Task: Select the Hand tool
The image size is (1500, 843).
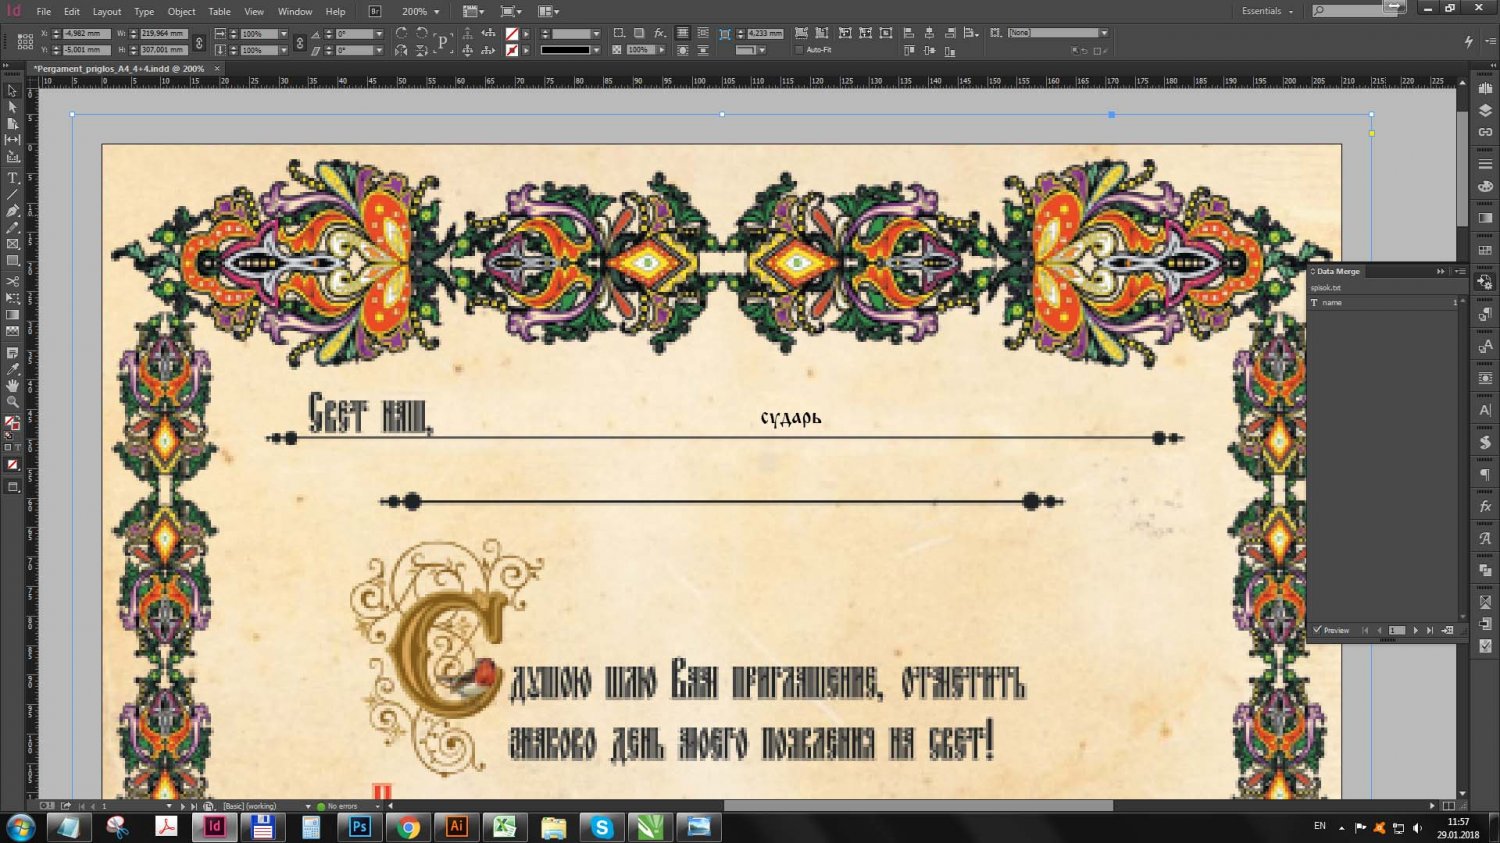Action: click(x=13, y=385)
